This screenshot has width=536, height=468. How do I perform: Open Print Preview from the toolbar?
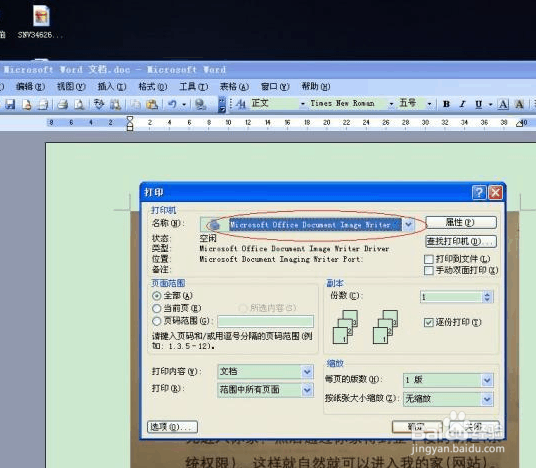[x=79, y=104]
